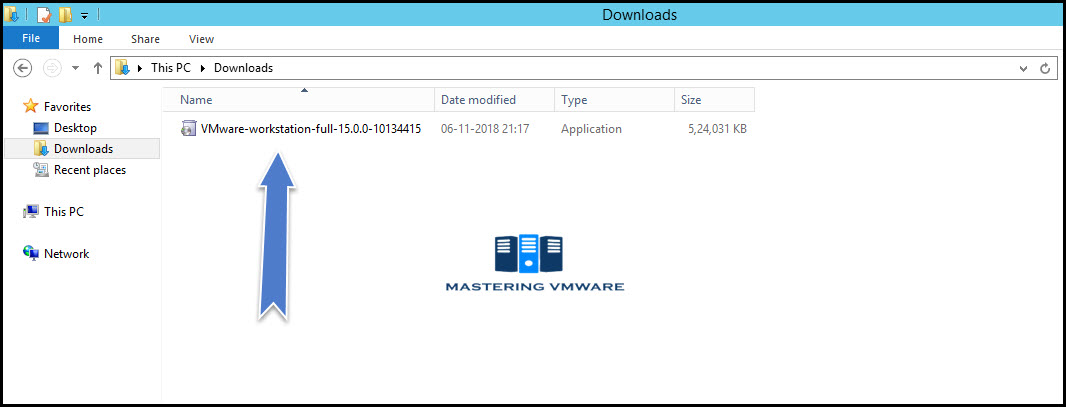
Task: Click the Properties quick access icon
Action: [44, 14]
